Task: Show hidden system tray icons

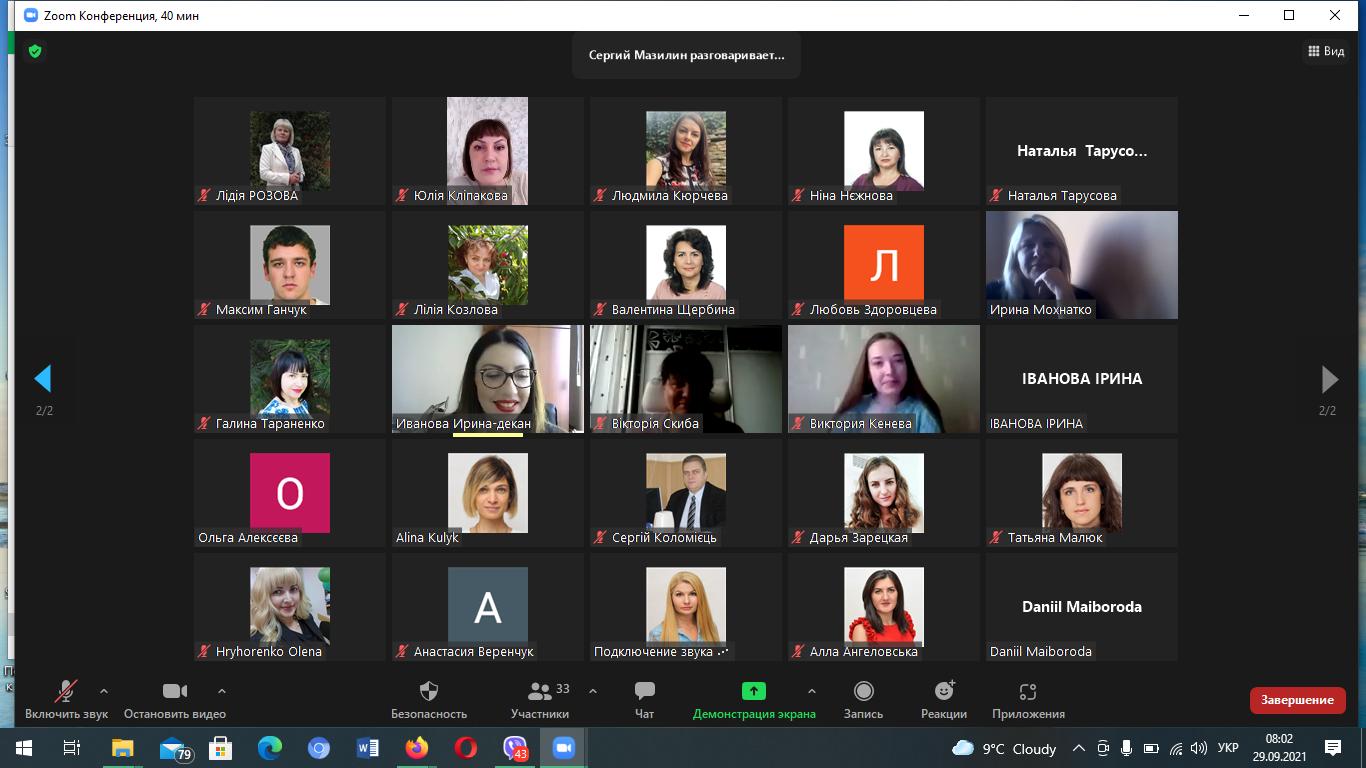Action: (1079, 748)
